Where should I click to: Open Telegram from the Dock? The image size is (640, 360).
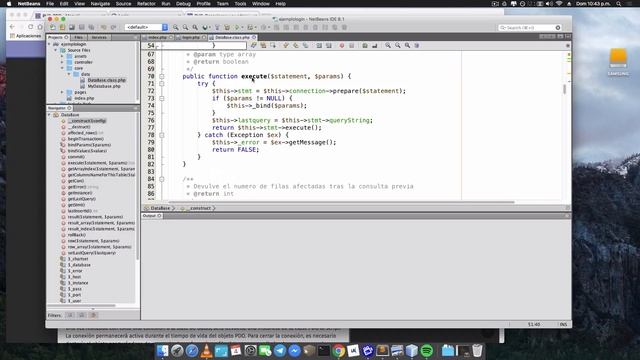tap(280, 351)
